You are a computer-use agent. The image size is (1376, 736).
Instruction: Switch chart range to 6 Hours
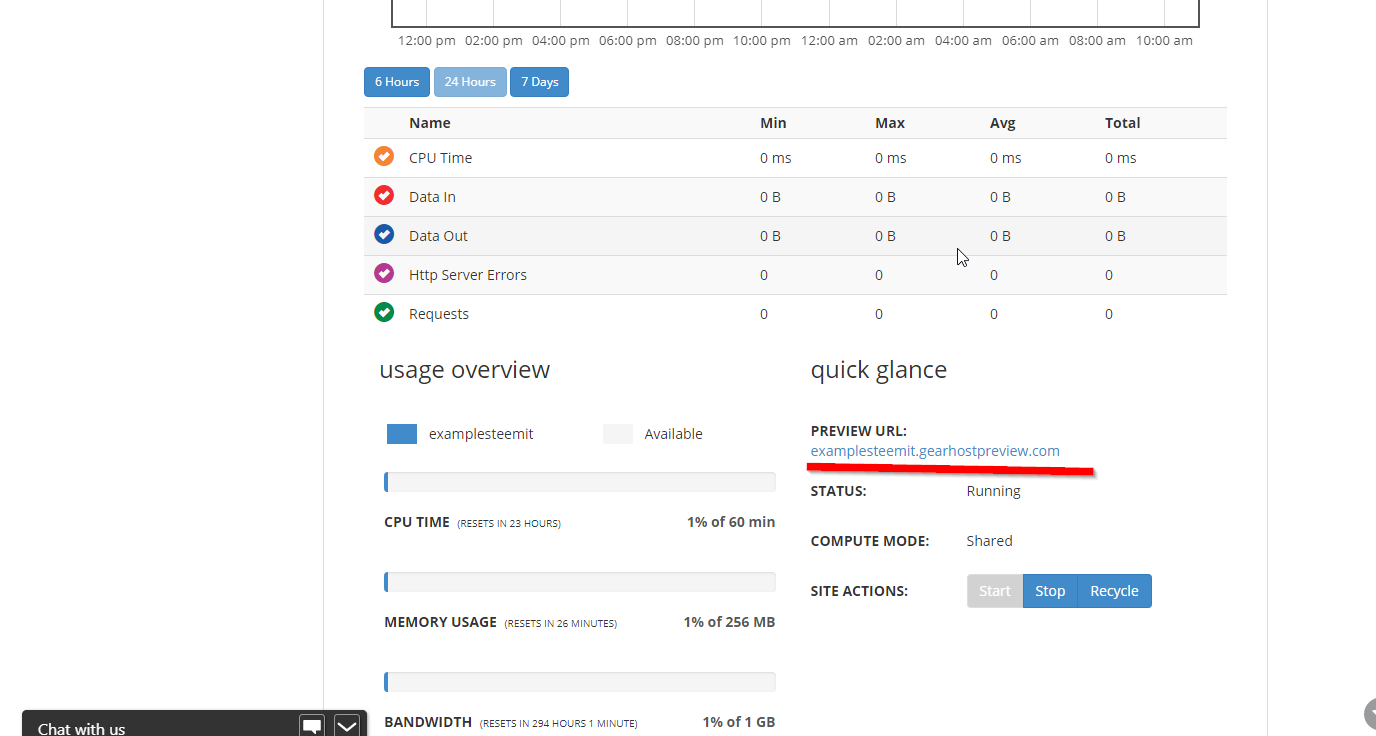(x=397, y=82)
